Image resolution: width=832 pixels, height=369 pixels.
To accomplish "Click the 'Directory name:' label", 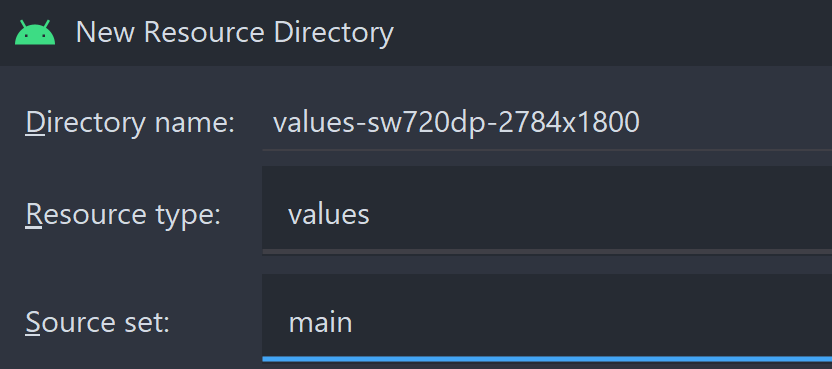I will coord(130,123).
